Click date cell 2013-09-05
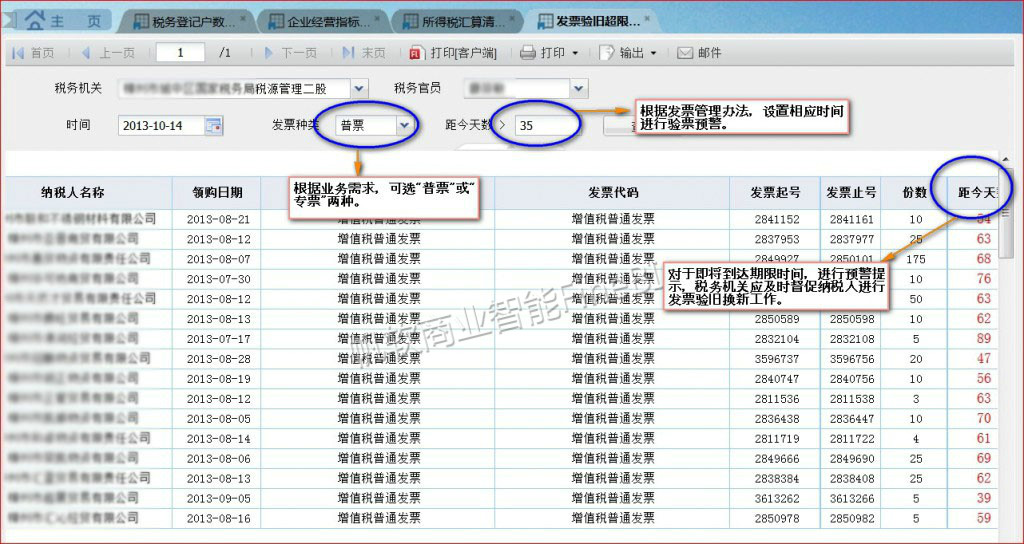The width and height of the screenshot is (1024, 544). click(x=218, y=498)
